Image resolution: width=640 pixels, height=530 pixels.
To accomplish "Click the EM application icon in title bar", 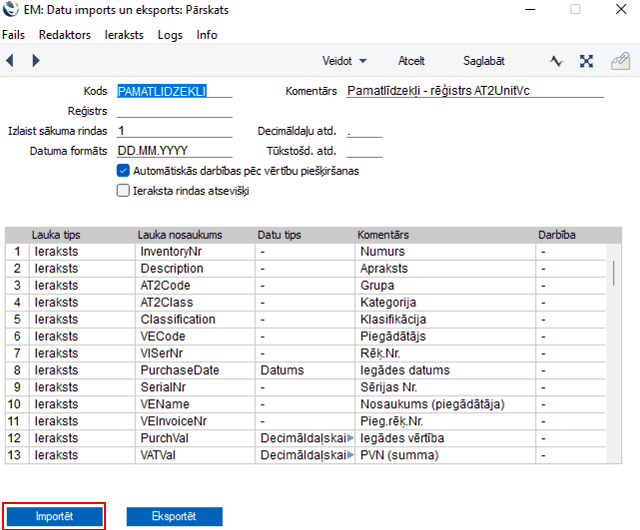I will 11,9.
